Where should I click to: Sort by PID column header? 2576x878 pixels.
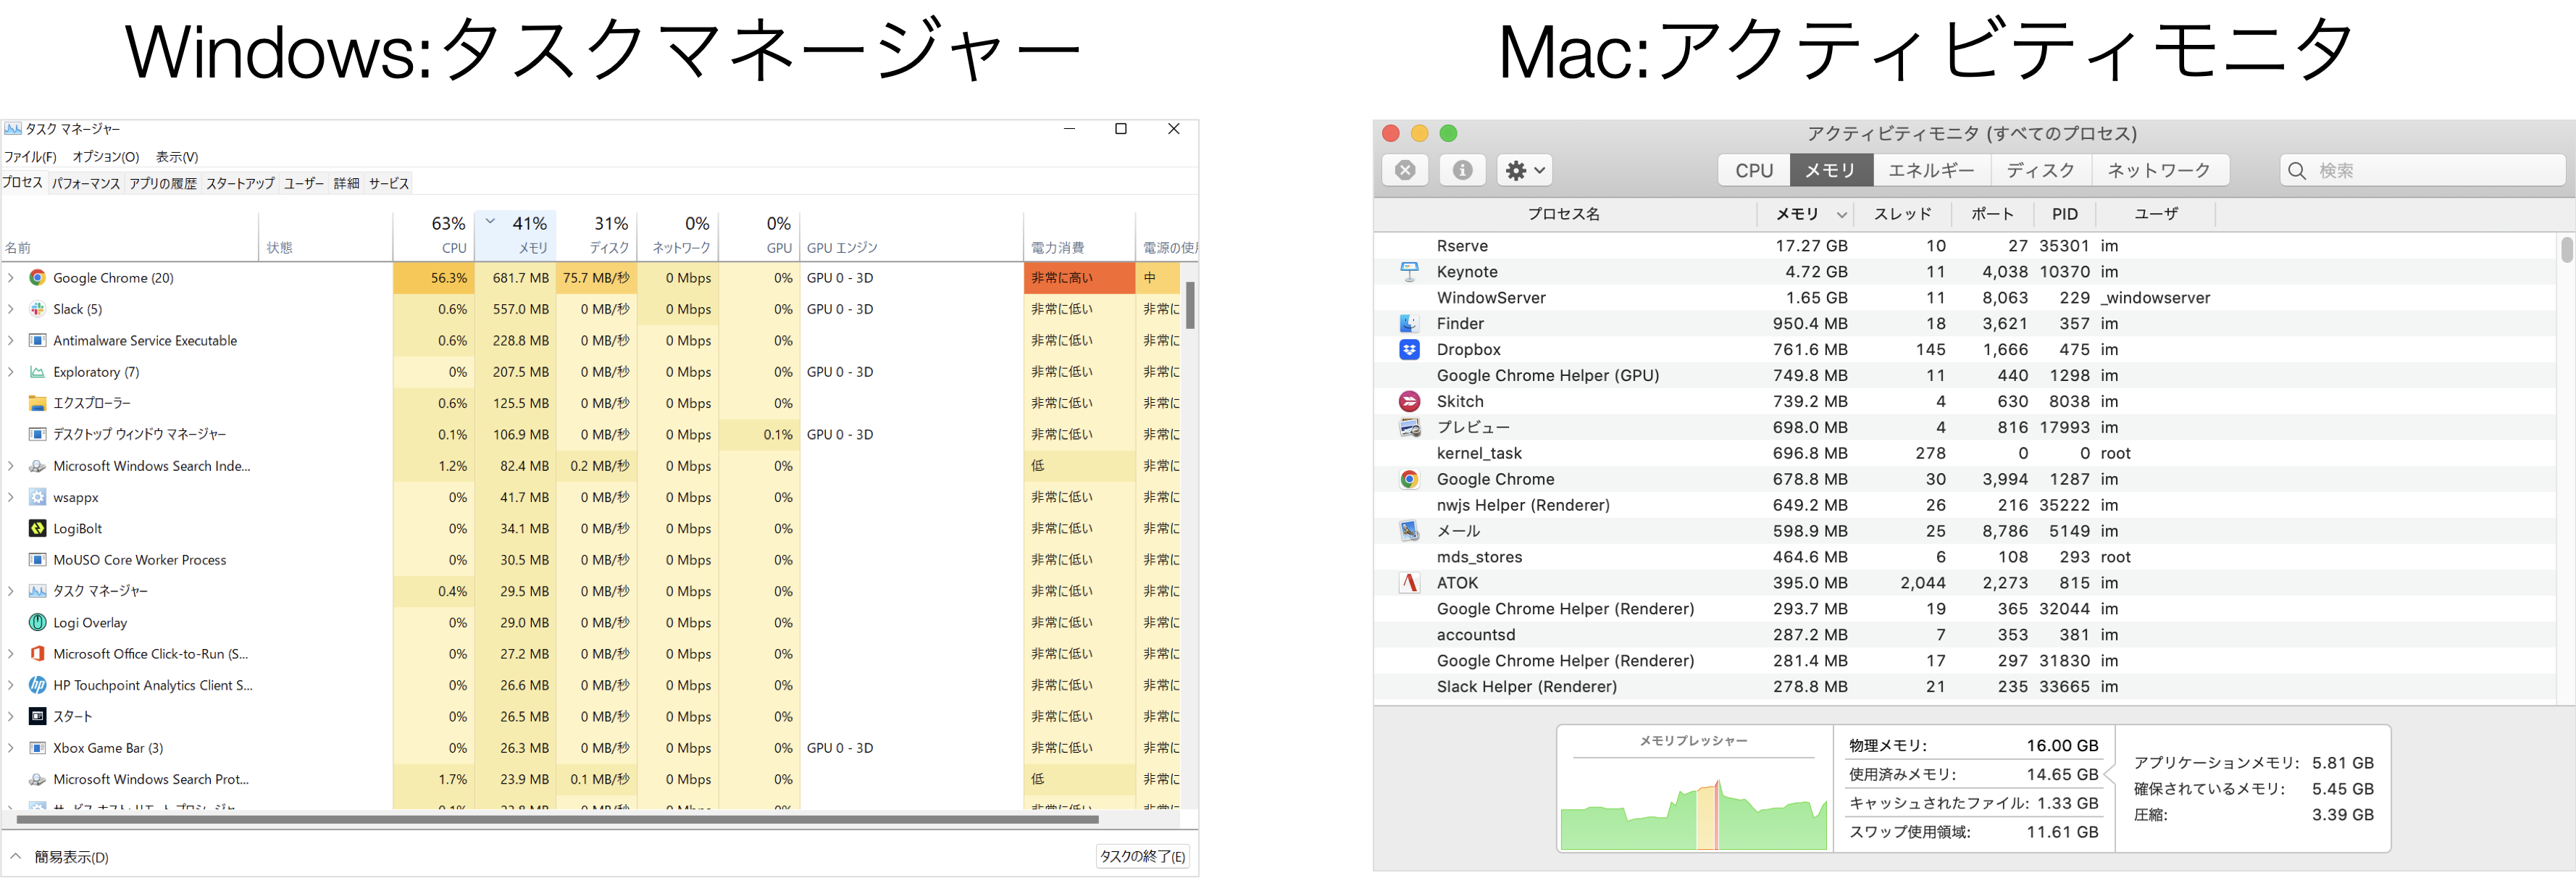click(x=2065, y=214)
